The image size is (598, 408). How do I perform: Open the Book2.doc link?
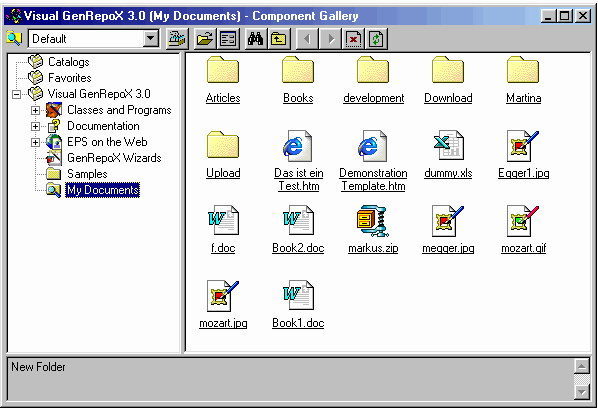(x=298, y=248)
